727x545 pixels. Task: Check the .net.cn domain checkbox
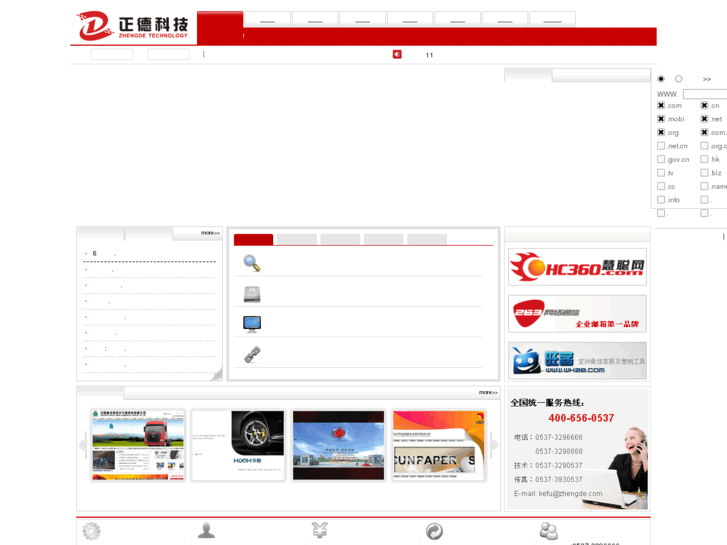click(661, 146)
